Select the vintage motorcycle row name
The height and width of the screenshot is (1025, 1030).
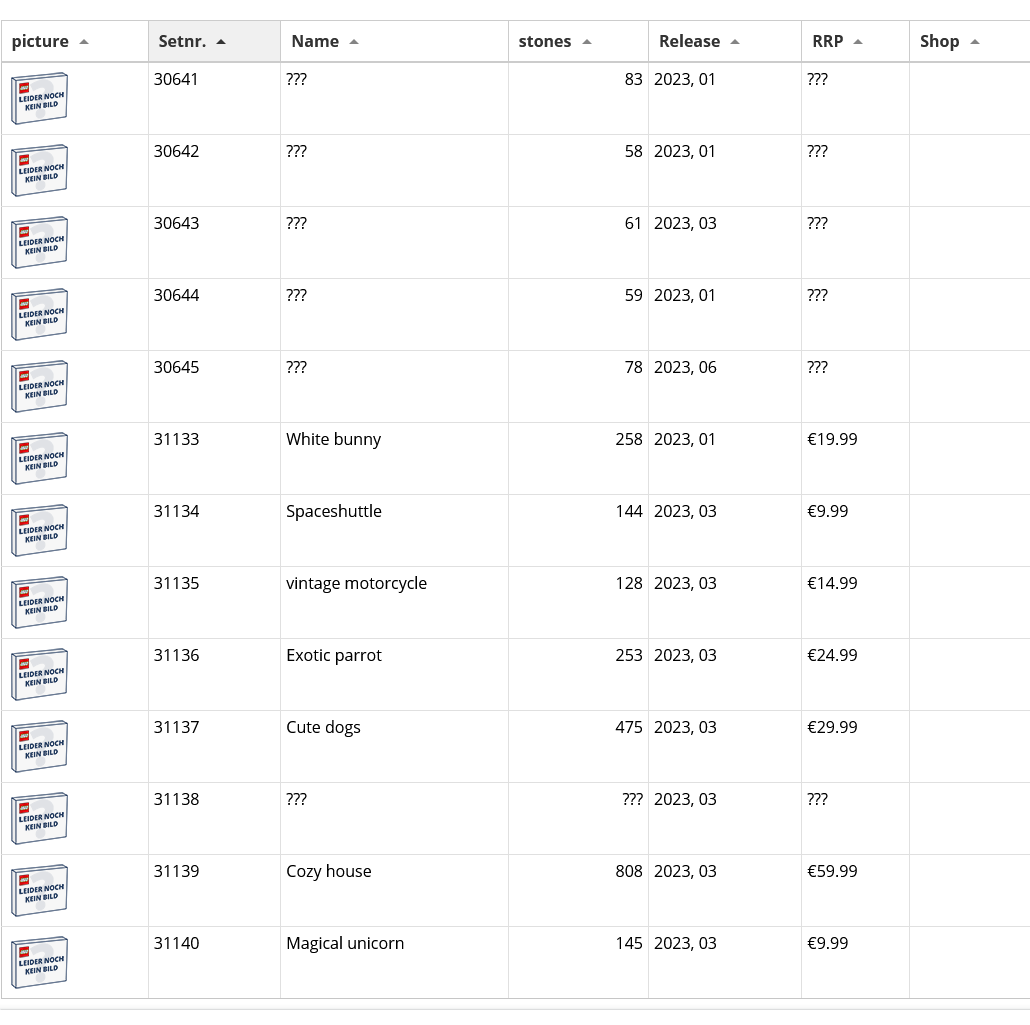coord(356,583)
